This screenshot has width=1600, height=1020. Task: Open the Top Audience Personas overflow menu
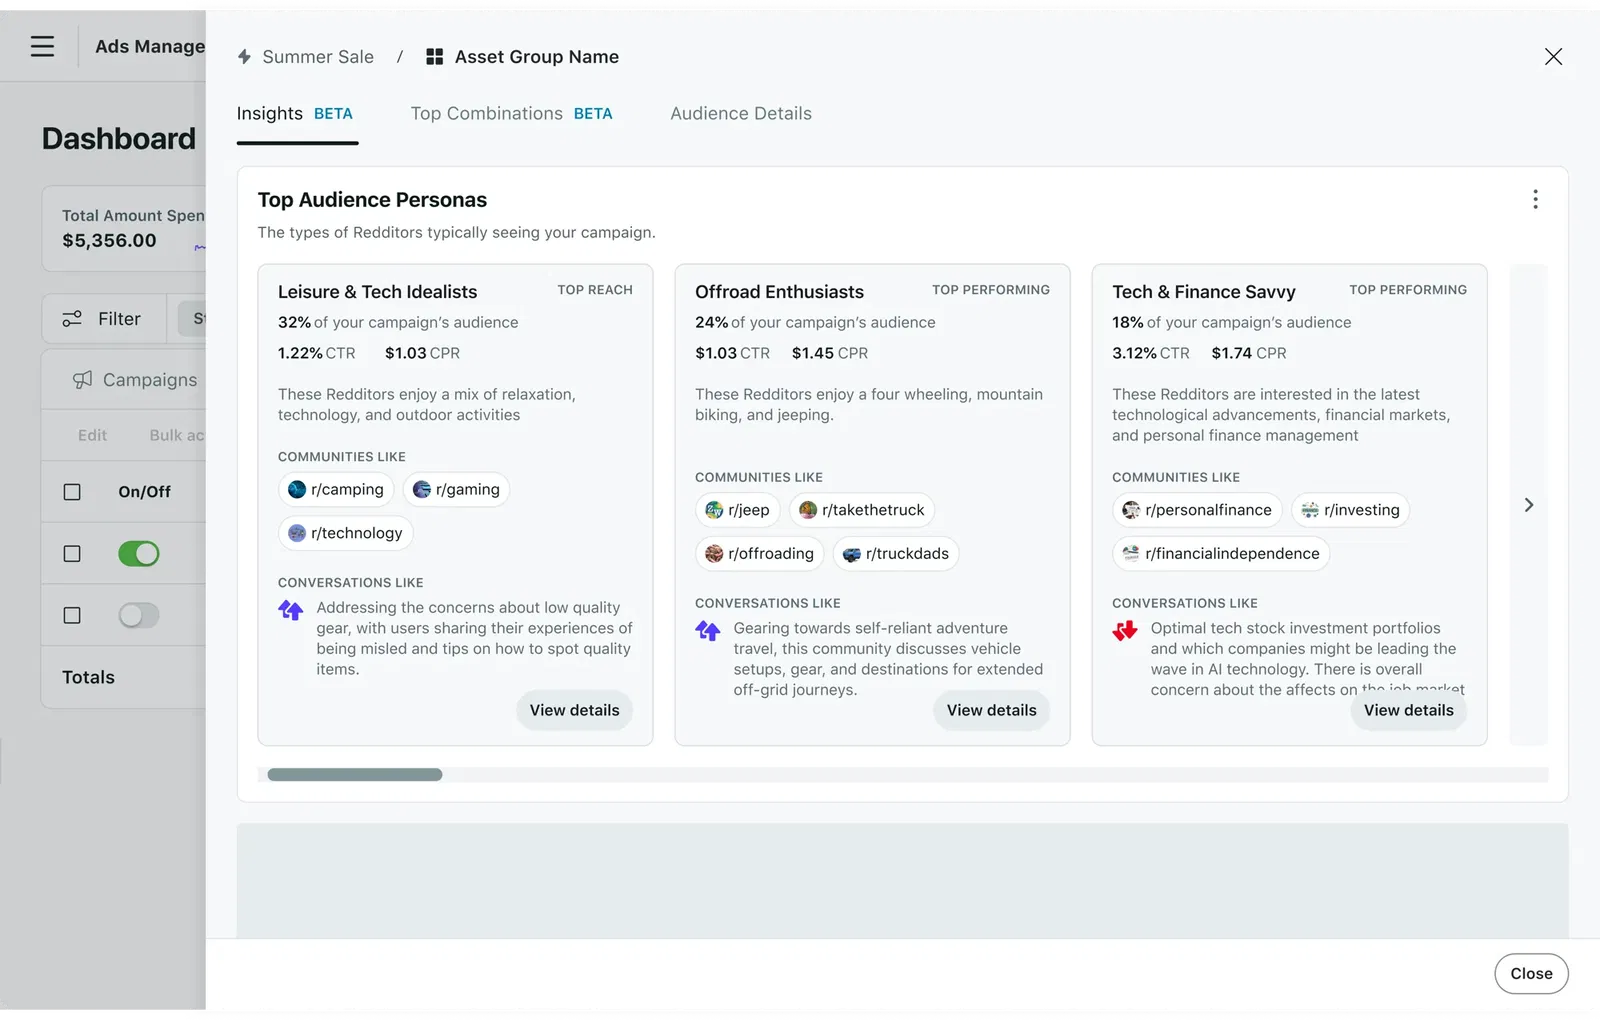(x=1535, y=199)
